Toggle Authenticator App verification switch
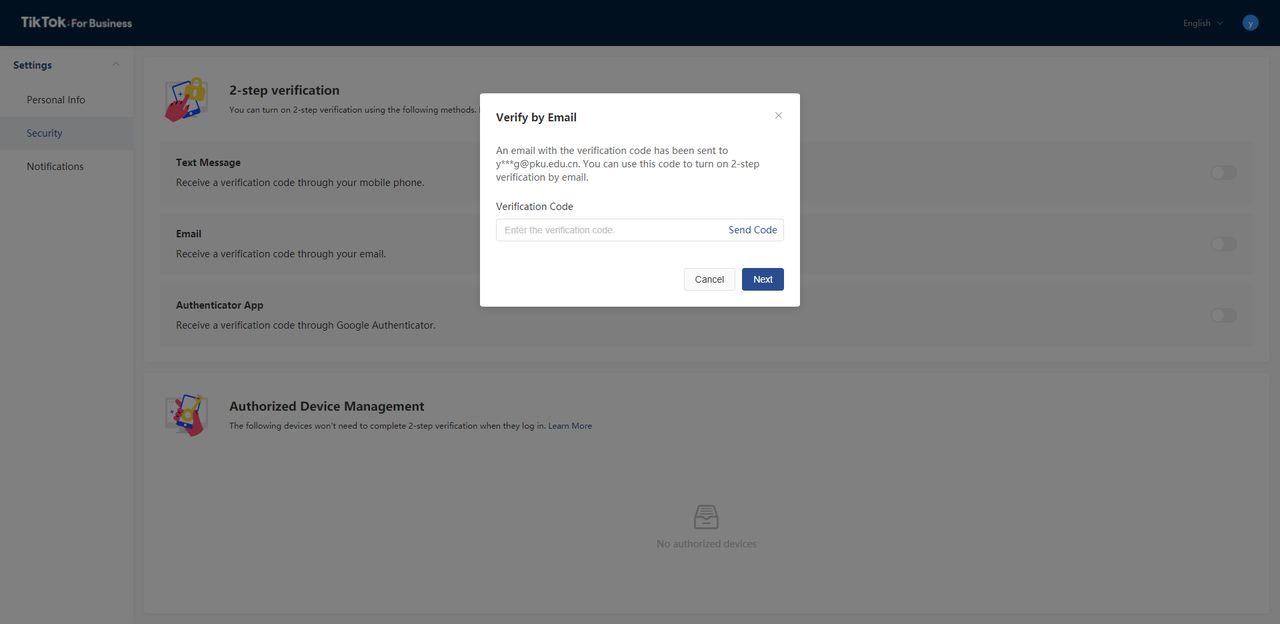1280x624 pixels. click(1223, 315)
